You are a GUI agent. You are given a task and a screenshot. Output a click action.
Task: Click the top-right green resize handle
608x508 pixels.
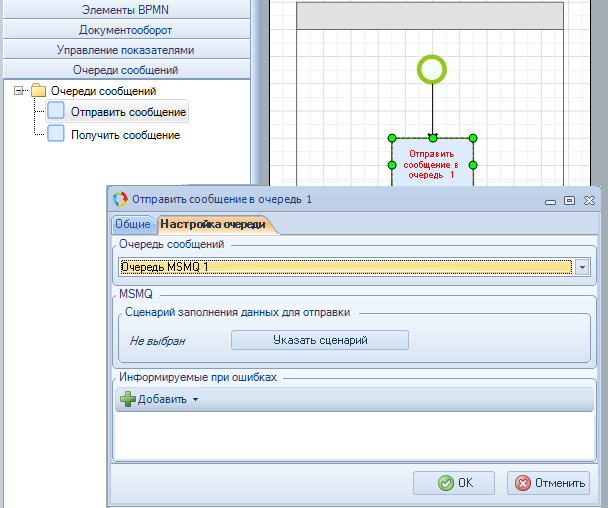pyautogui.click(x=473, y=138)
